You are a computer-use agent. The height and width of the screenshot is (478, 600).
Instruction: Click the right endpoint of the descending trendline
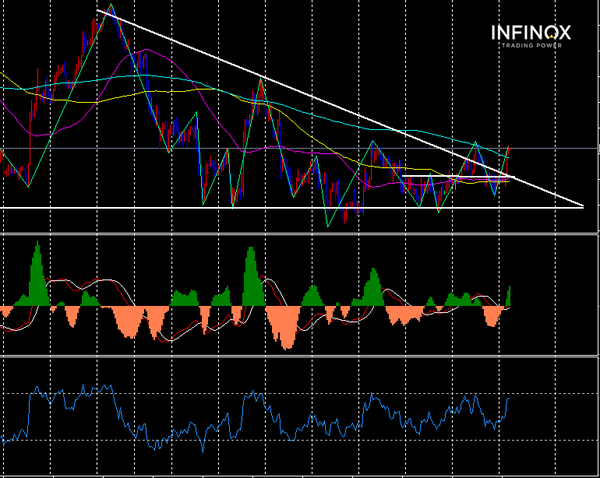click(x=582, y=207)
